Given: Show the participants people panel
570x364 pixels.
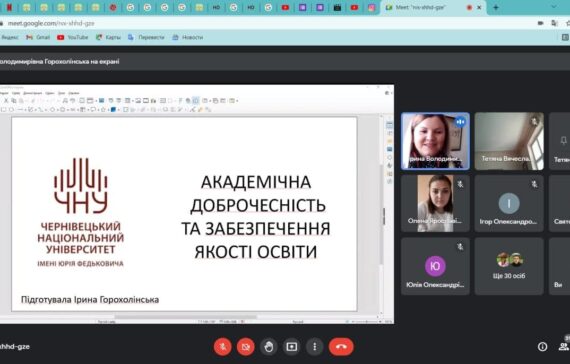Looking at the screenshot, I should (x=563, y=347).
